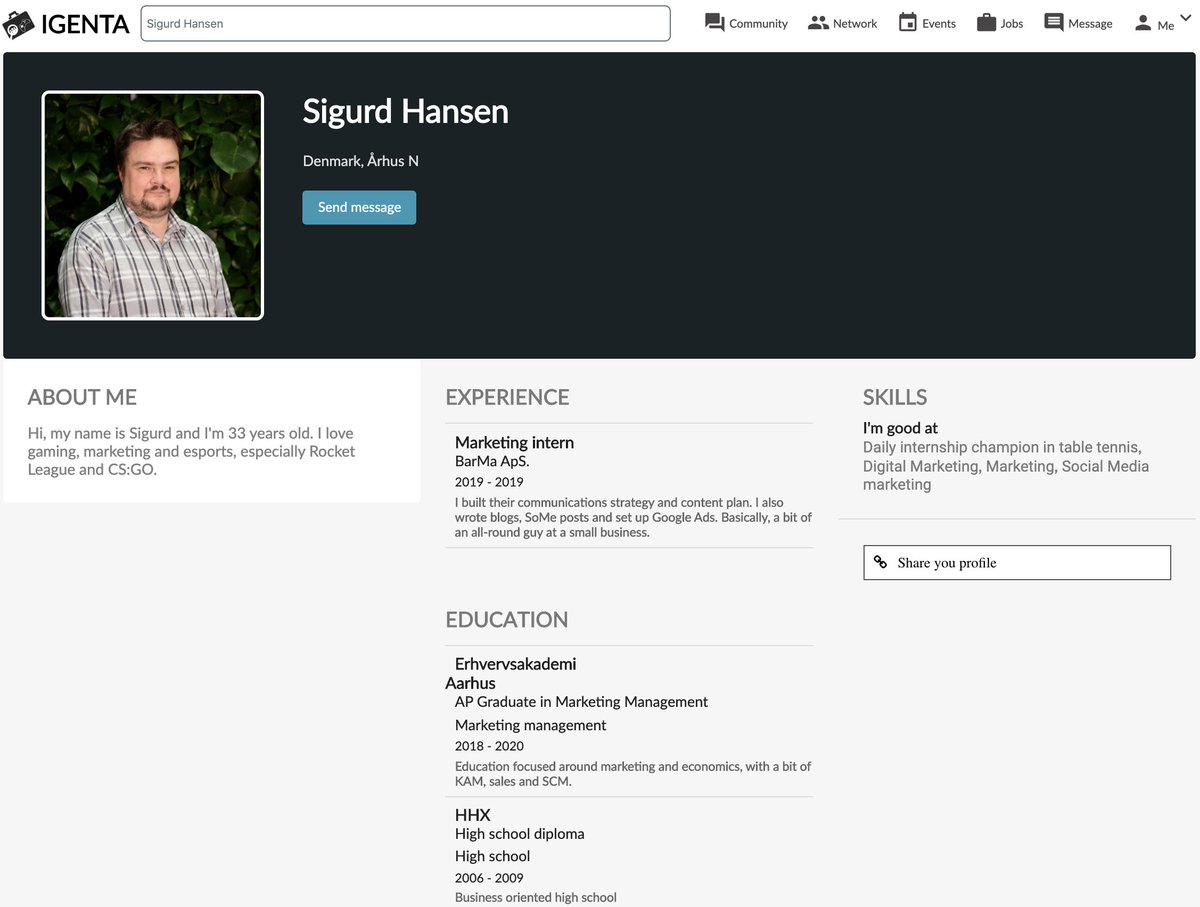
Task: Click the 2018 - 2020 date range
Action: pos(489,746)
